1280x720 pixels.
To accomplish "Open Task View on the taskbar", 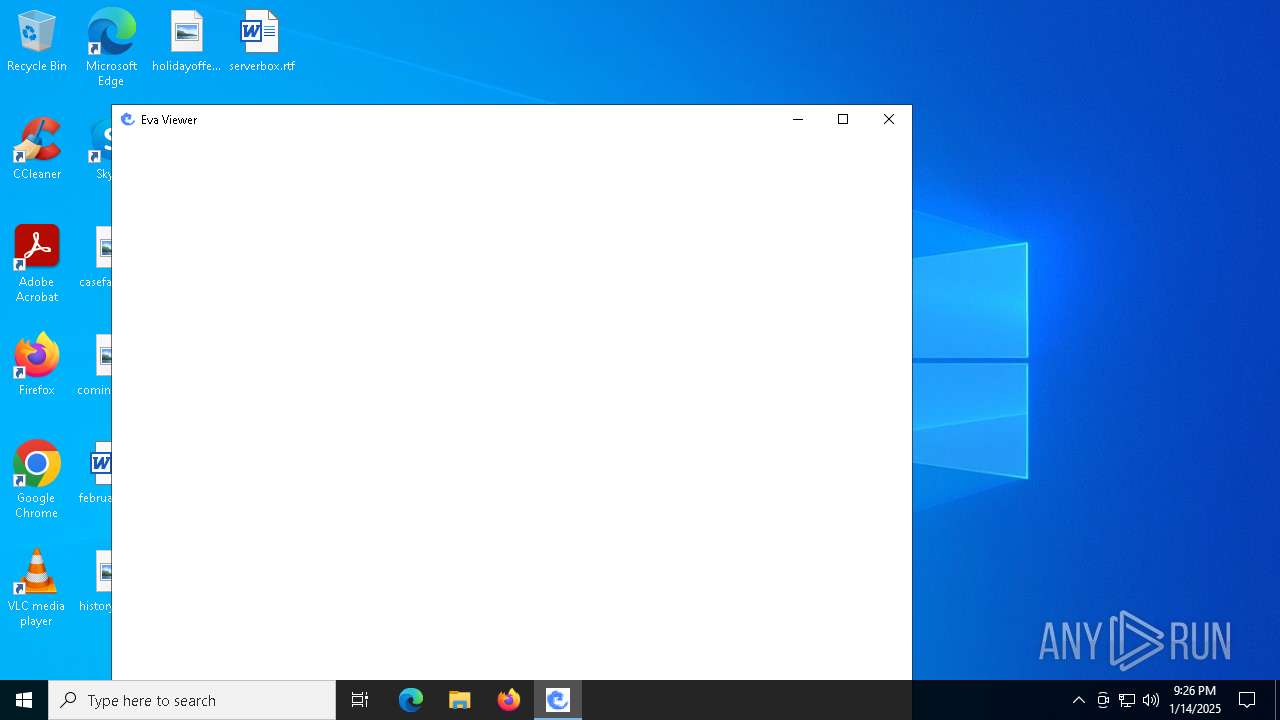I will click(x=360, y=700).
